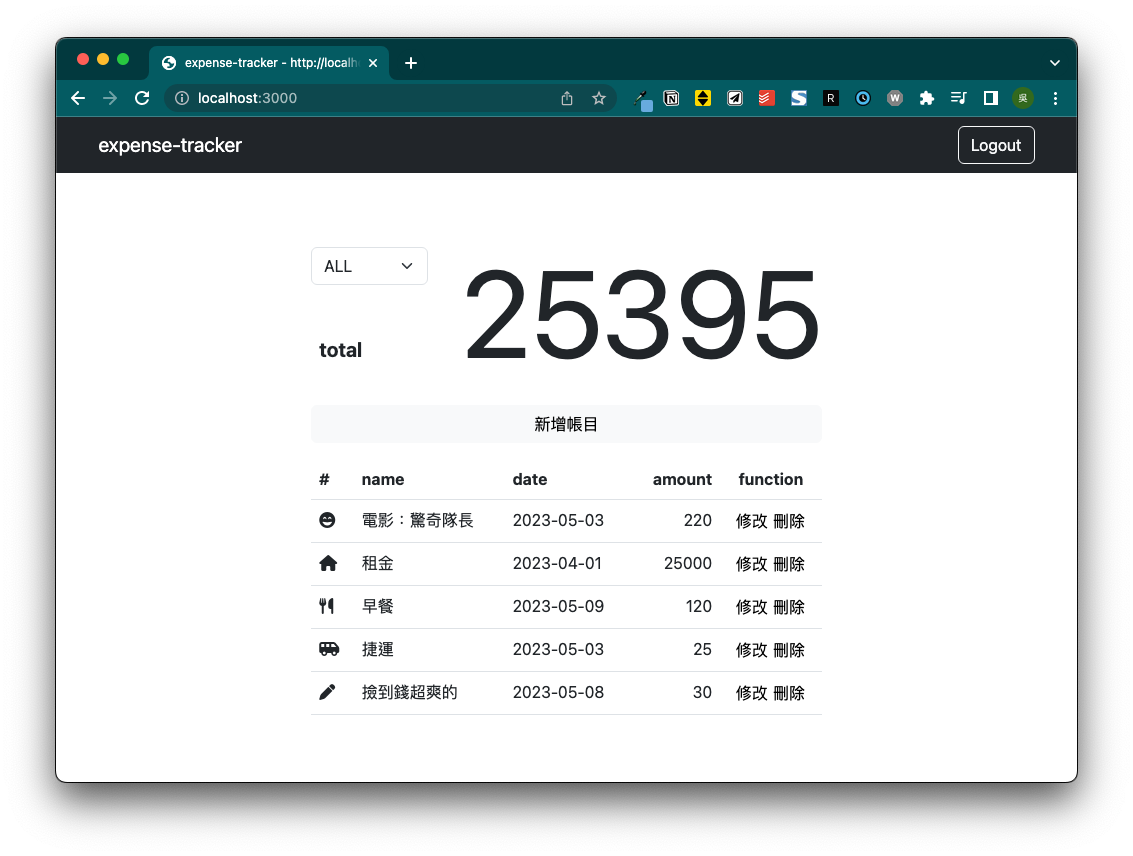Open the ColorZilla eyedropper extension
Viewport: 1133px width, 856px height.
point(641,98)
